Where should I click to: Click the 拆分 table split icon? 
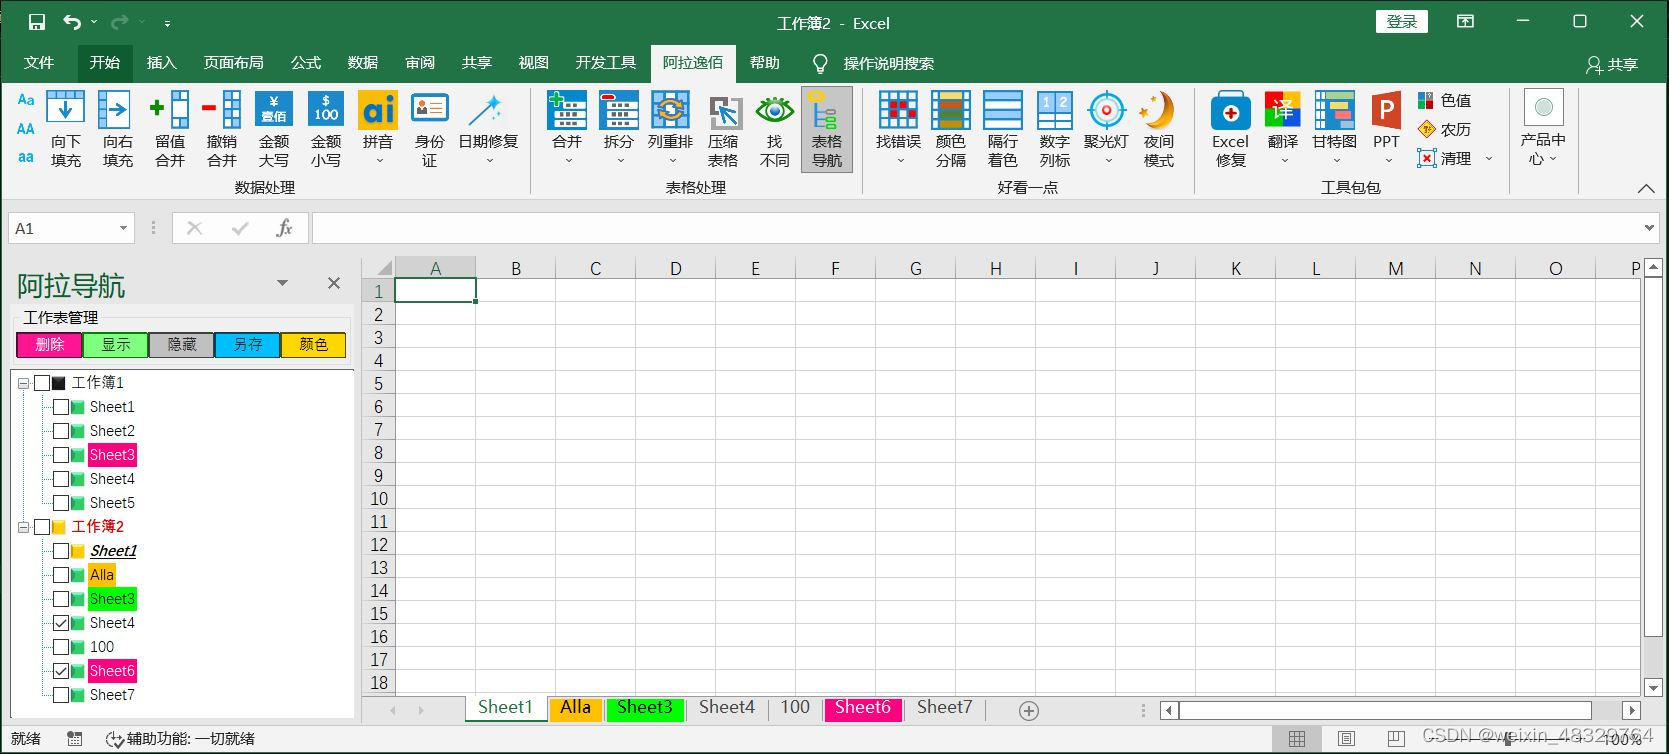[619, 110]
